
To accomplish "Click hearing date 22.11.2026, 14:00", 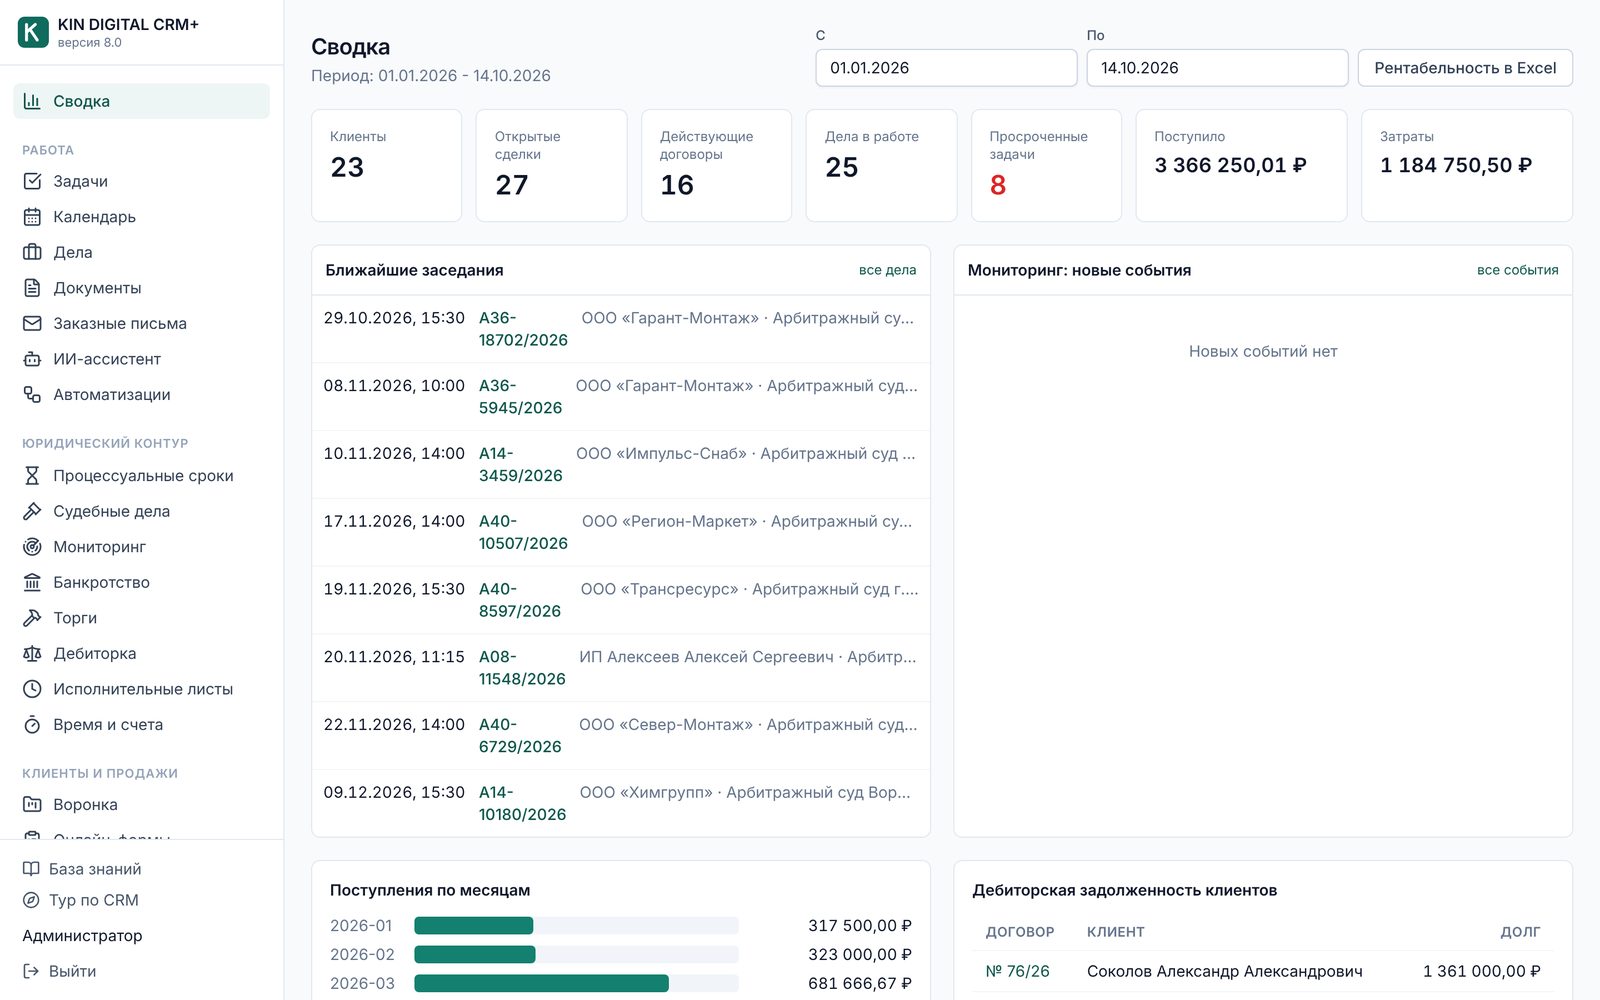I will pyautogui.click(x=394, y=725).
